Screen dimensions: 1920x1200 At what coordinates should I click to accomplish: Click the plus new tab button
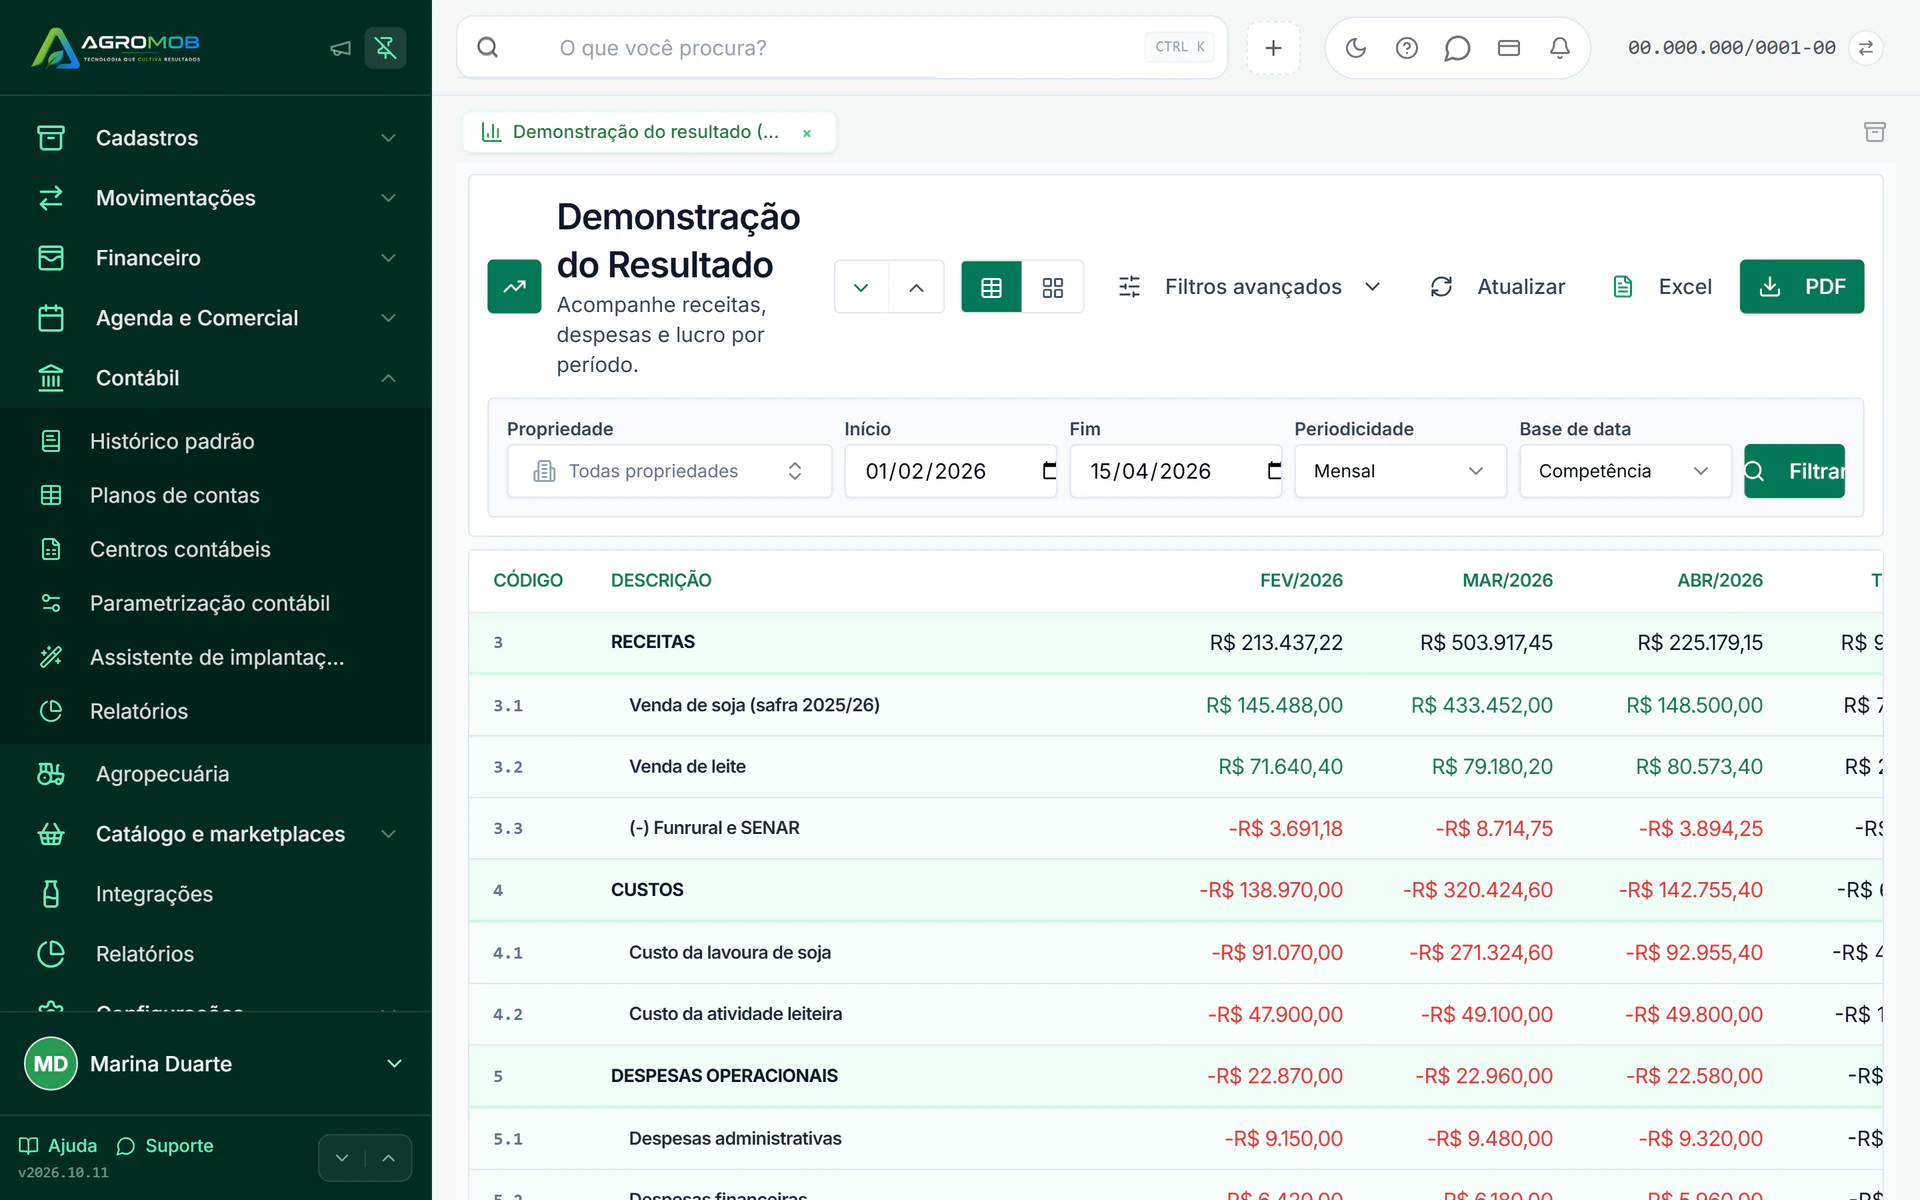coord(1273,48)
